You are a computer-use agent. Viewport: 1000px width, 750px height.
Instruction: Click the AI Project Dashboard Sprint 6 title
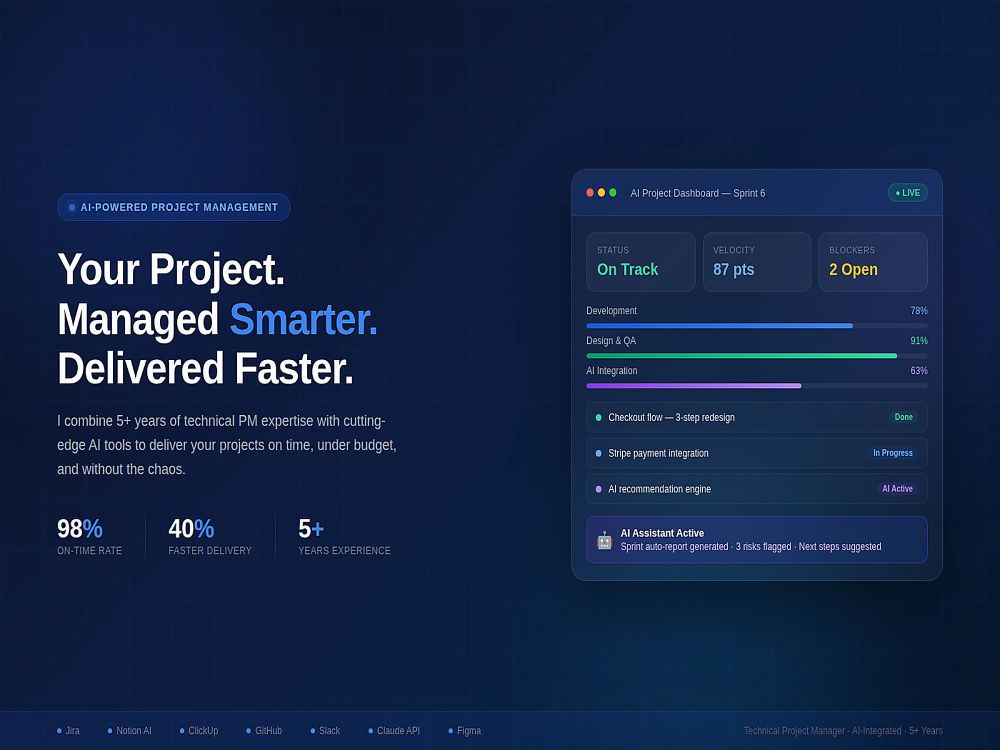point(698,193)
